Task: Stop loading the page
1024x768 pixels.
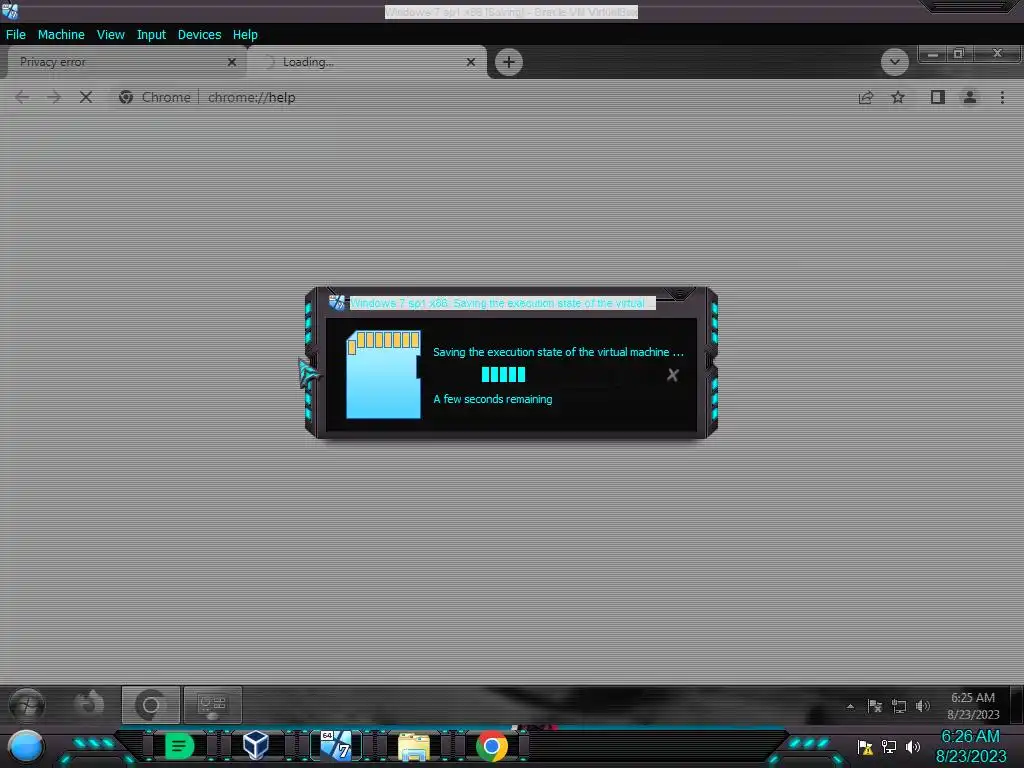Action: [86, 97]
